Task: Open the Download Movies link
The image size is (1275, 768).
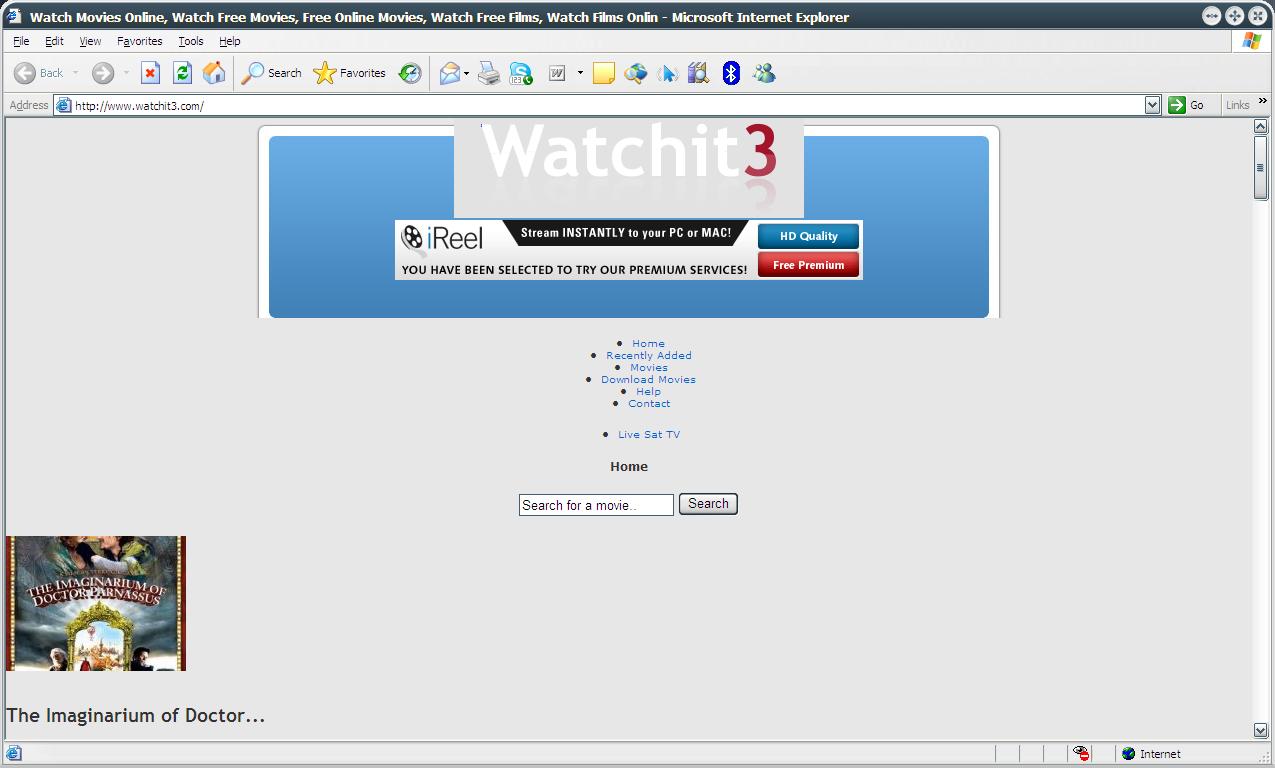Action: (648, 379)
